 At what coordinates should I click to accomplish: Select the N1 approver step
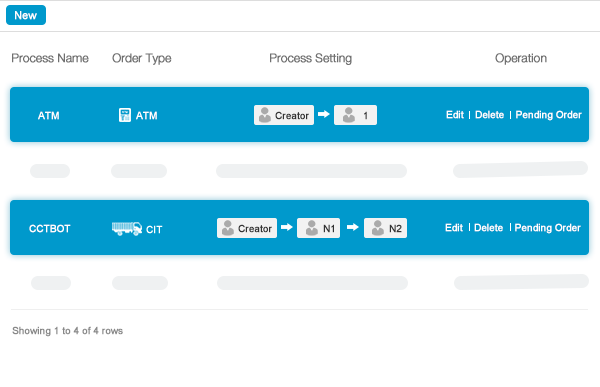(318, 228)
